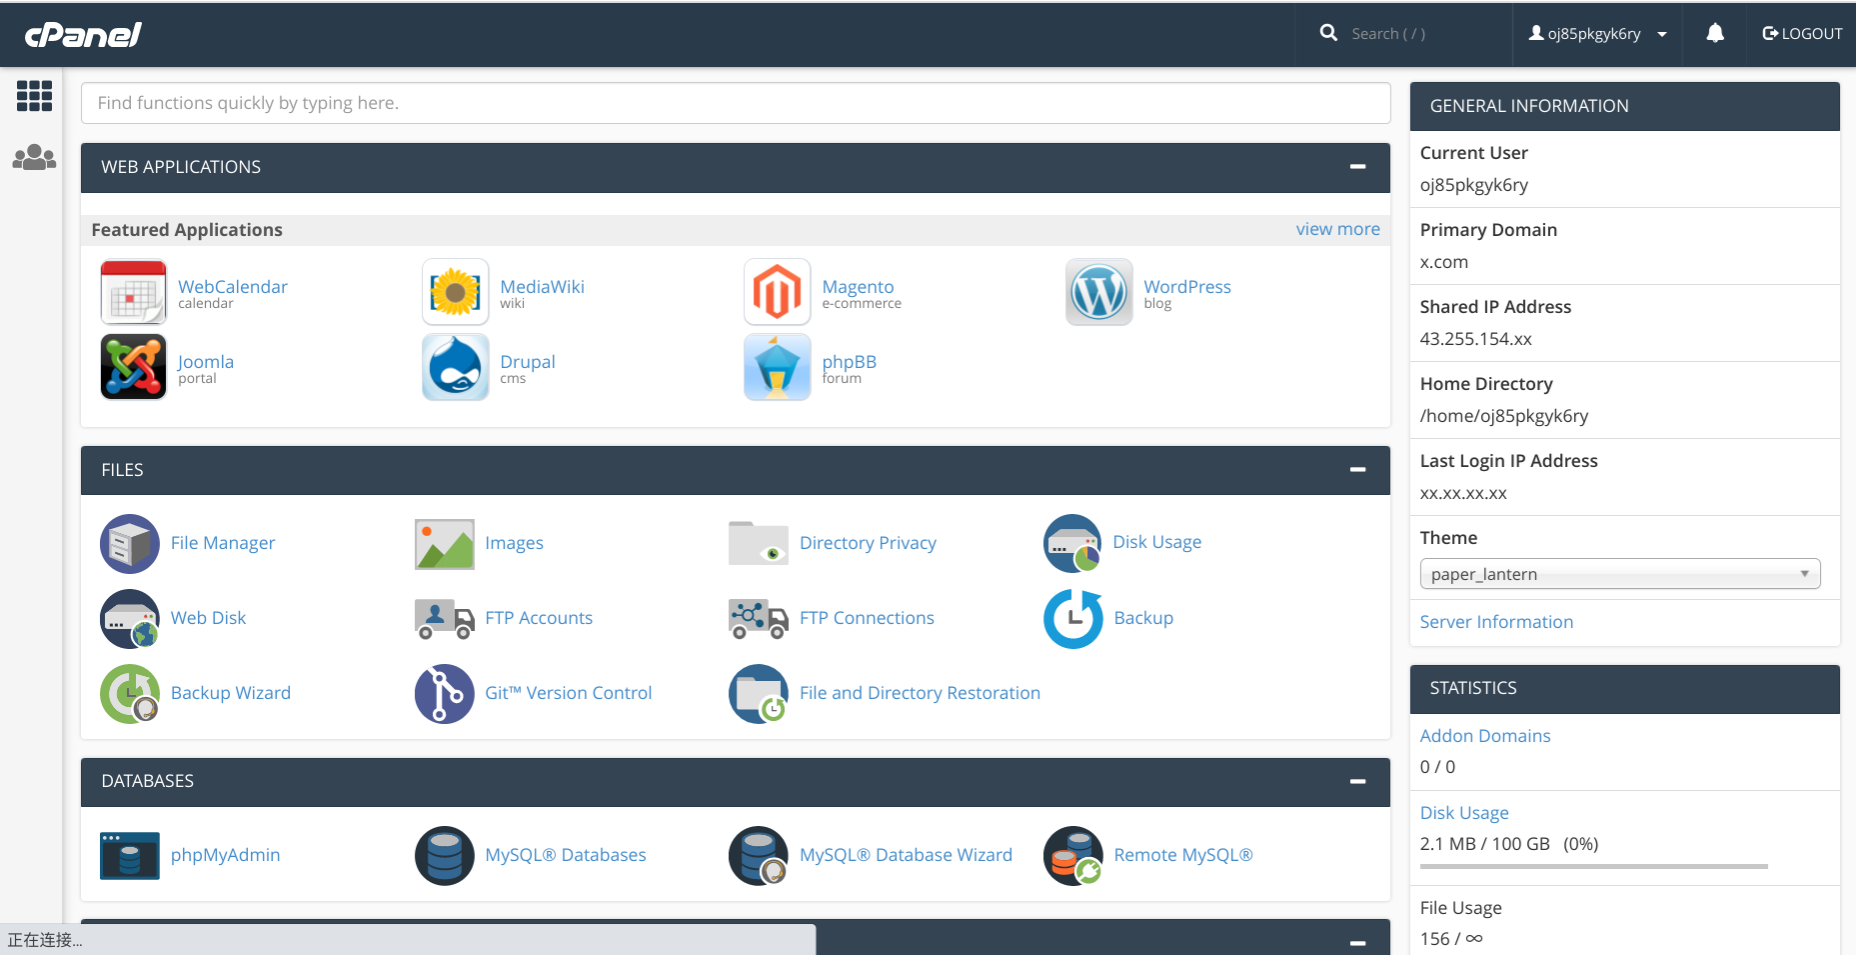
Task: Click the disk usage progress bar
Action: pyautogui.click(x=1594, y=866)
